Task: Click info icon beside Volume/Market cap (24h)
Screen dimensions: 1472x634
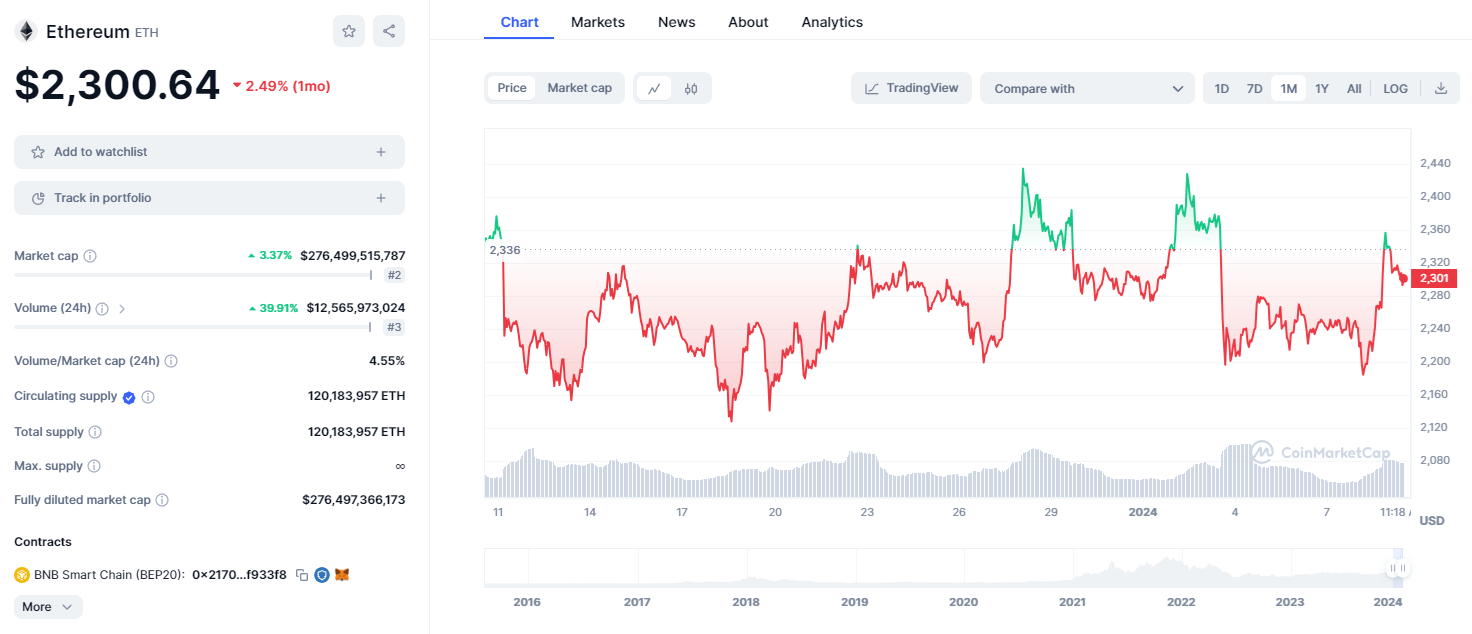Action: (171, 361)
